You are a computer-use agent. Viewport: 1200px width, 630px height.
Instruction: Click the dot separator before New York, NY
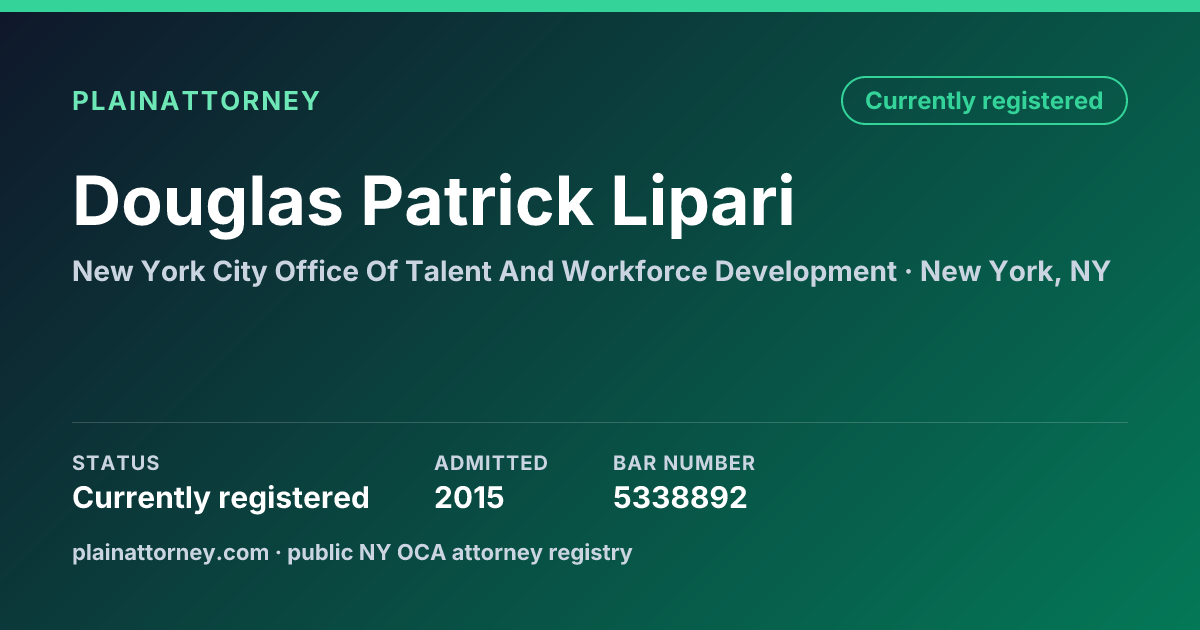pyautogui.click(x=908, y=272)
